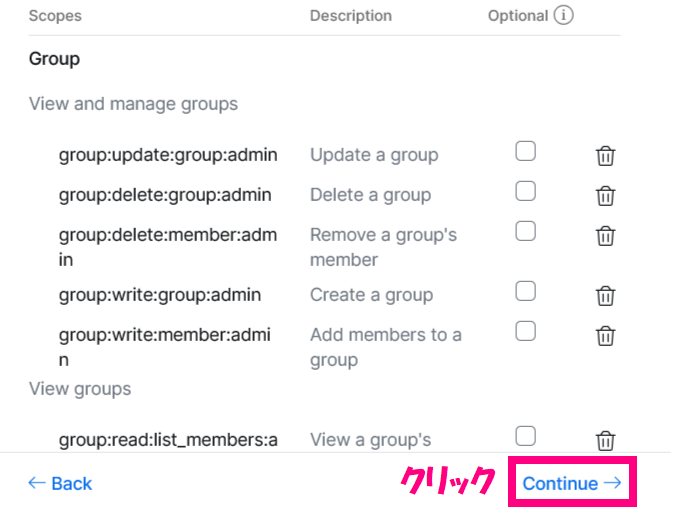Delete the group:write:group:admin scope

coord(605,296)
